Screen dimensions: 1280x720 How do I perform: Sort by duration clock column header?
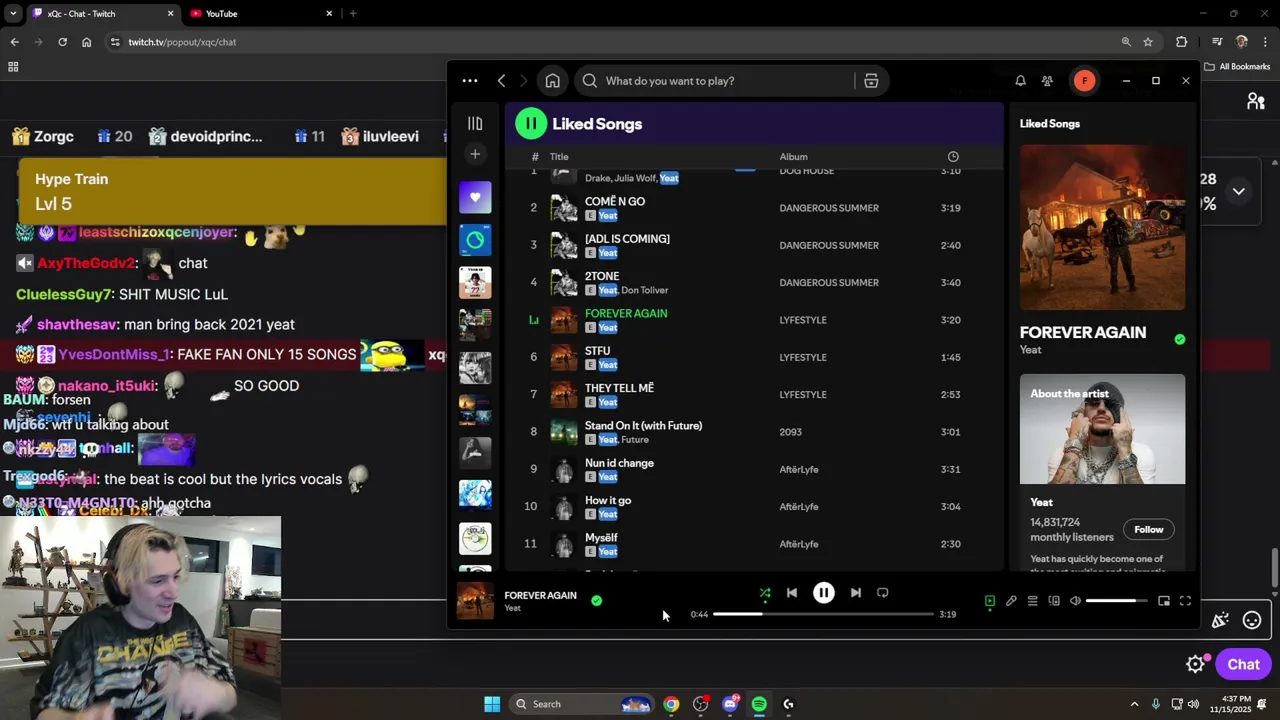point(953,157)
